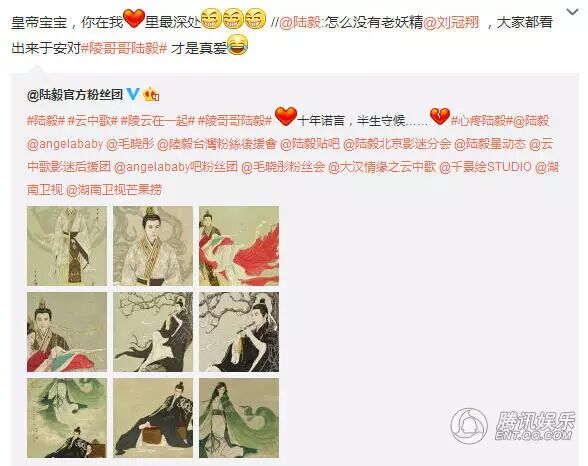Open the emperor portrait thumbnail in top row
Image resolution: width=588 pixels, height=466 pixels.
pyautogui.click(x=153, y=246)
